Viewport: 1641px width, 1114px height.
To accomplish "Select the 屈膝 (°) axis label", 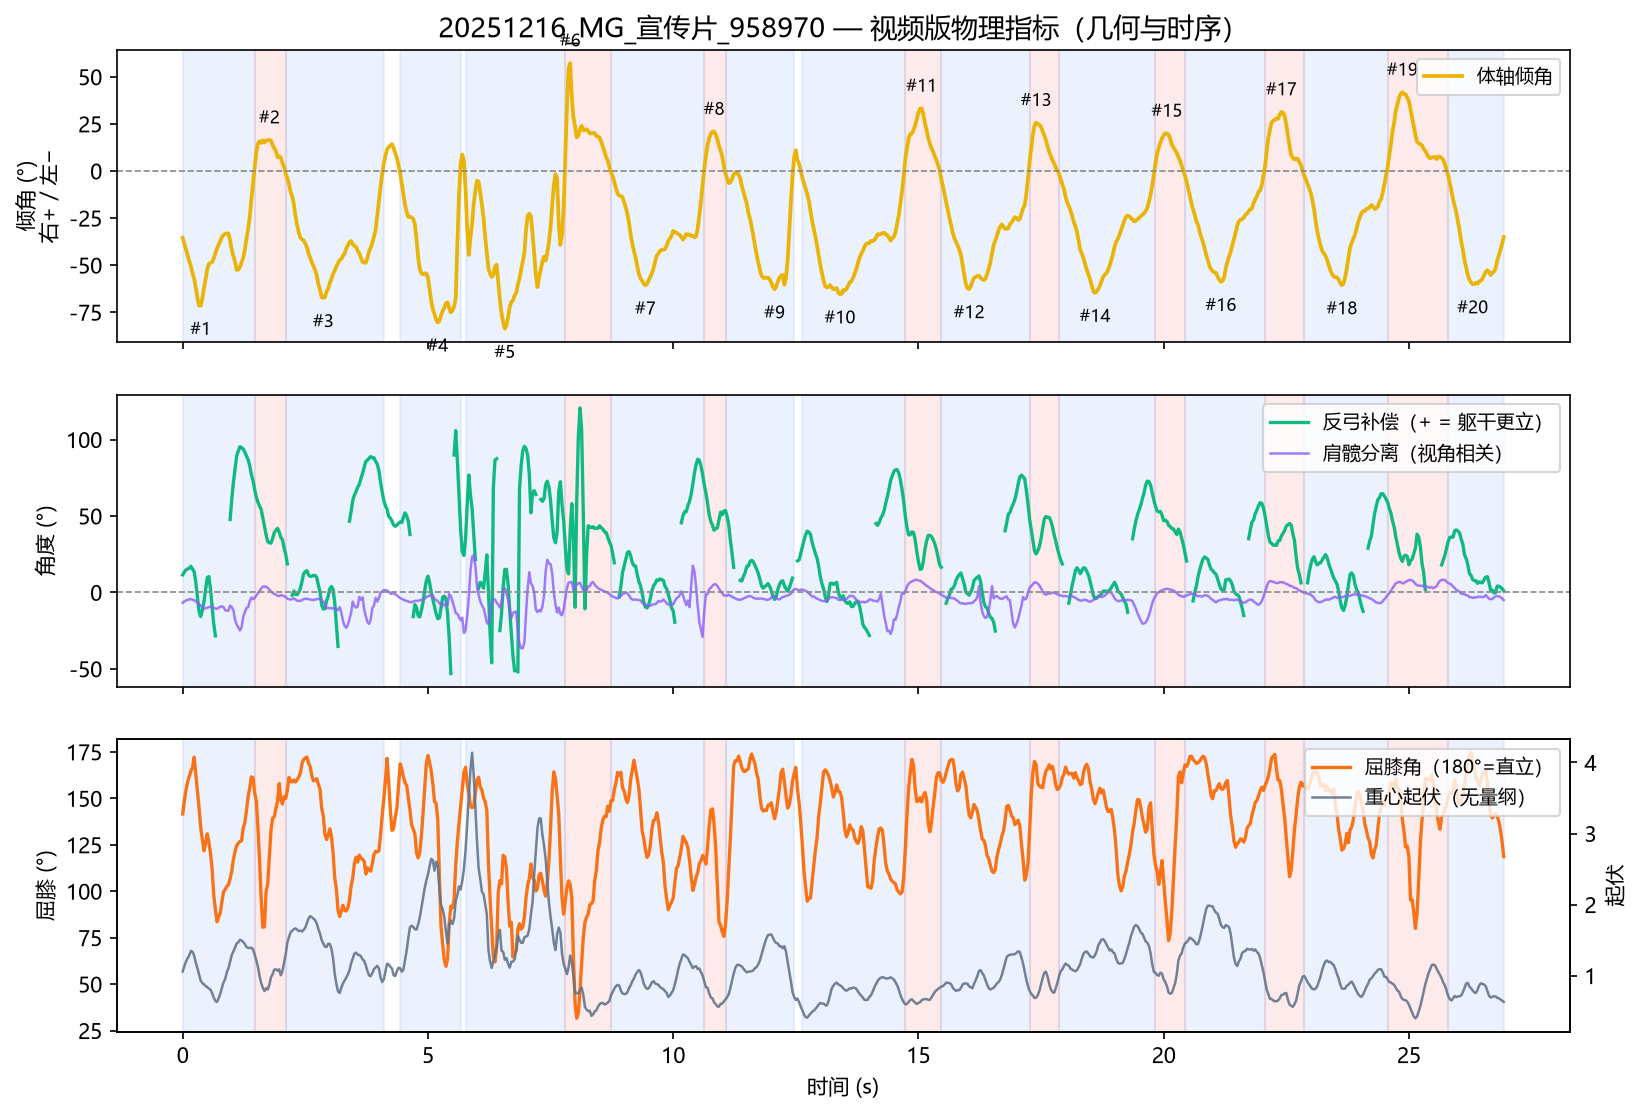I will pyautogui.click(x=45, y=885).
